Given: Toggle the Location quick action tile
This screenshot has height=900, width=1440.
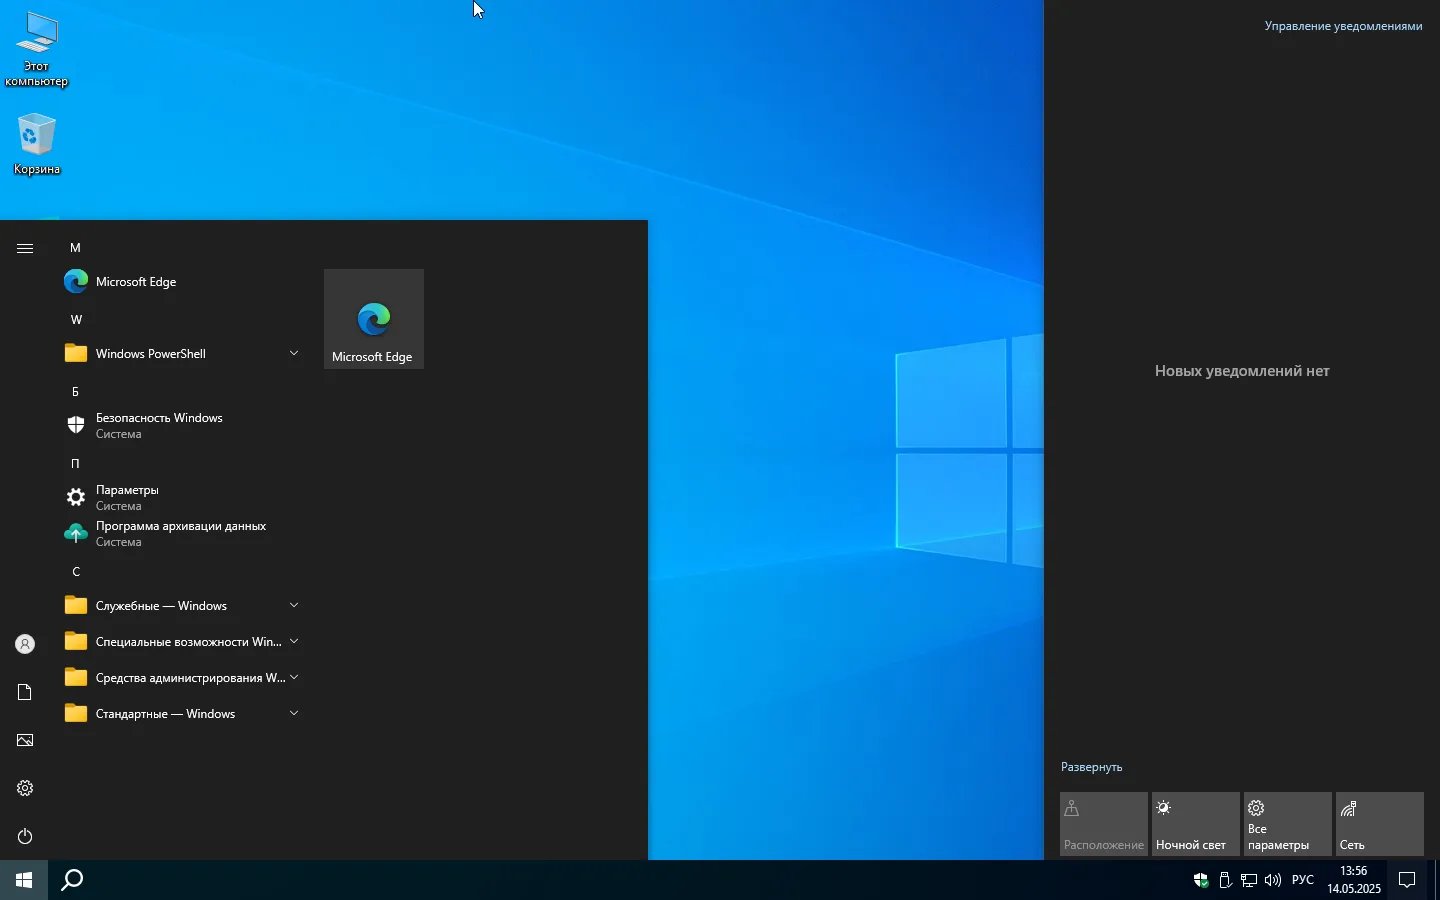Looking at the screenshot, I should tap(1103, 824).
